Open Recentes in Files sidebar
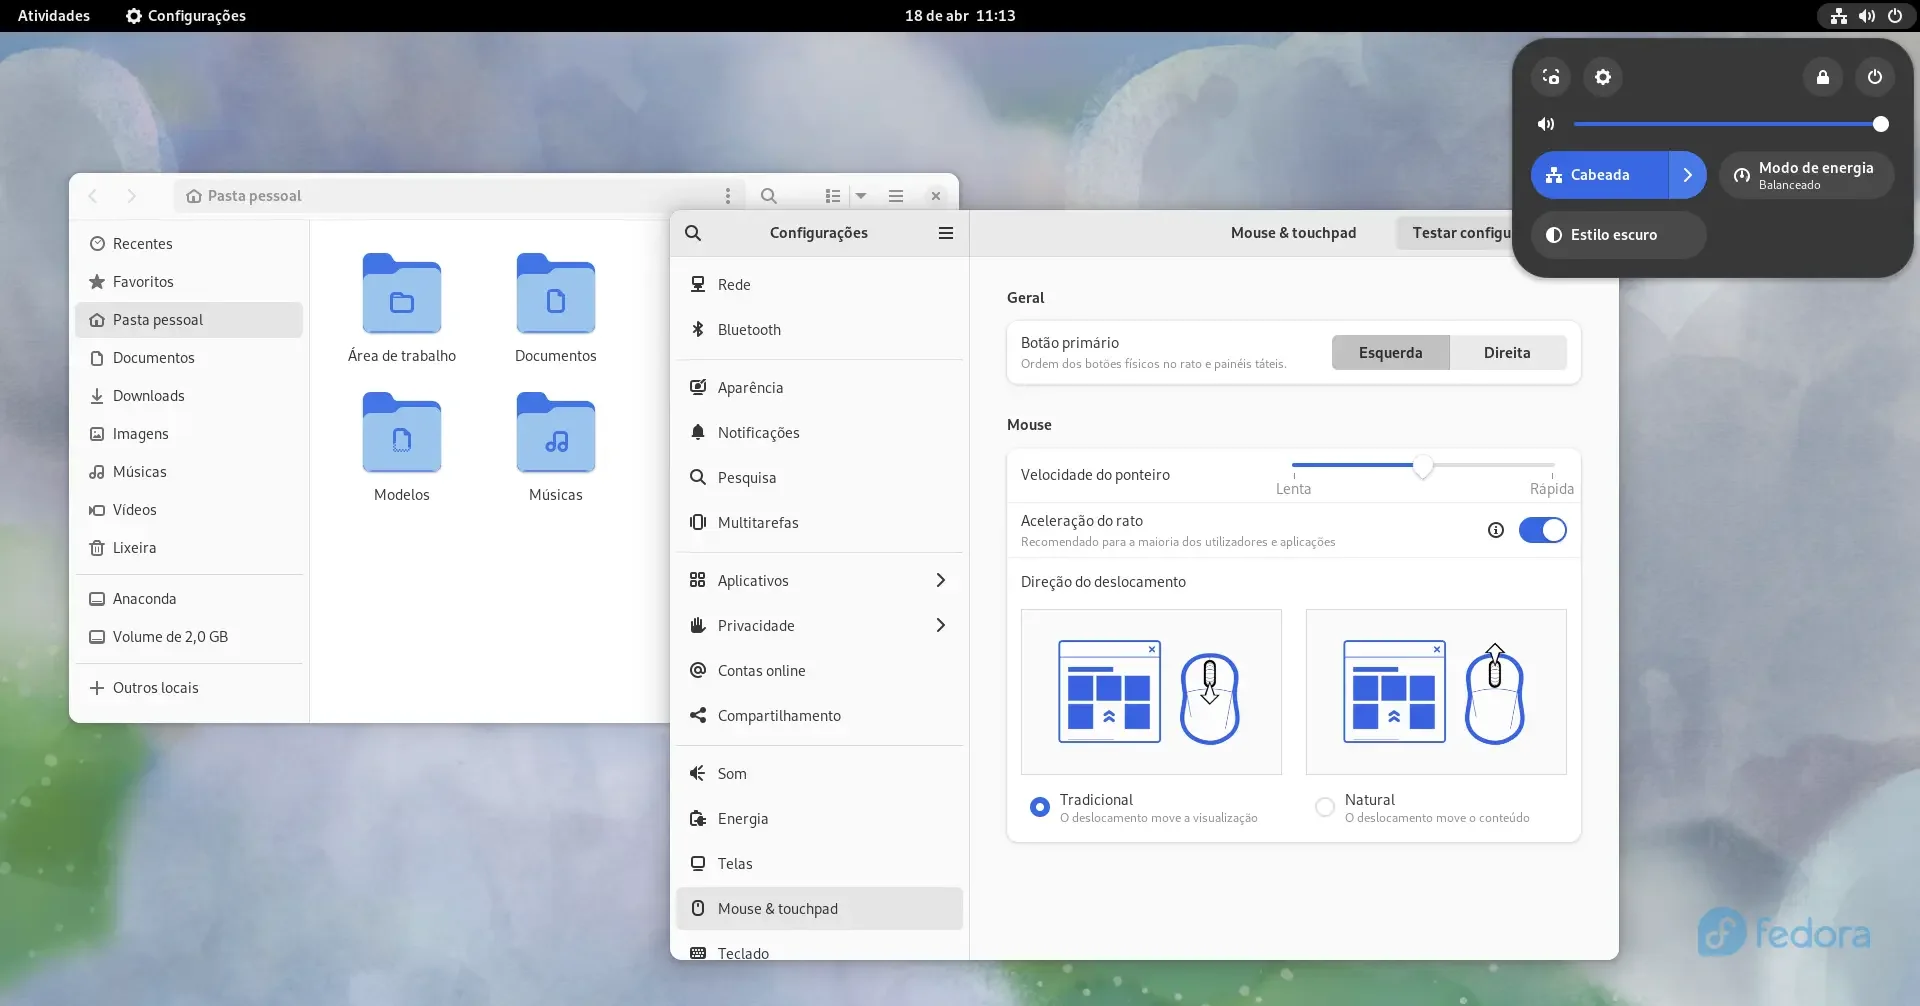 click(x=189, y=244)
